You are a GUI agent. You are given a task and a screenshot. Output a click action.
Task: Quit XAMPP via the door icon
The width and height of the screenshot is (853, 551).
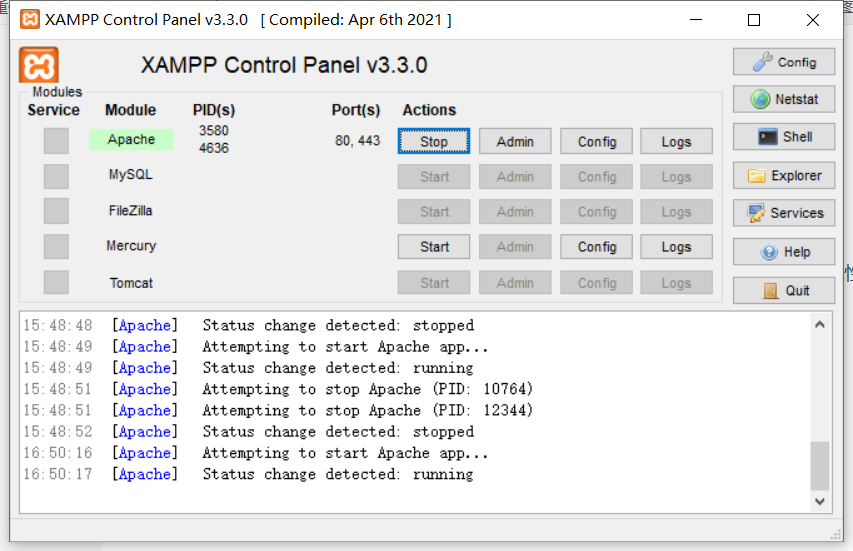783,290
